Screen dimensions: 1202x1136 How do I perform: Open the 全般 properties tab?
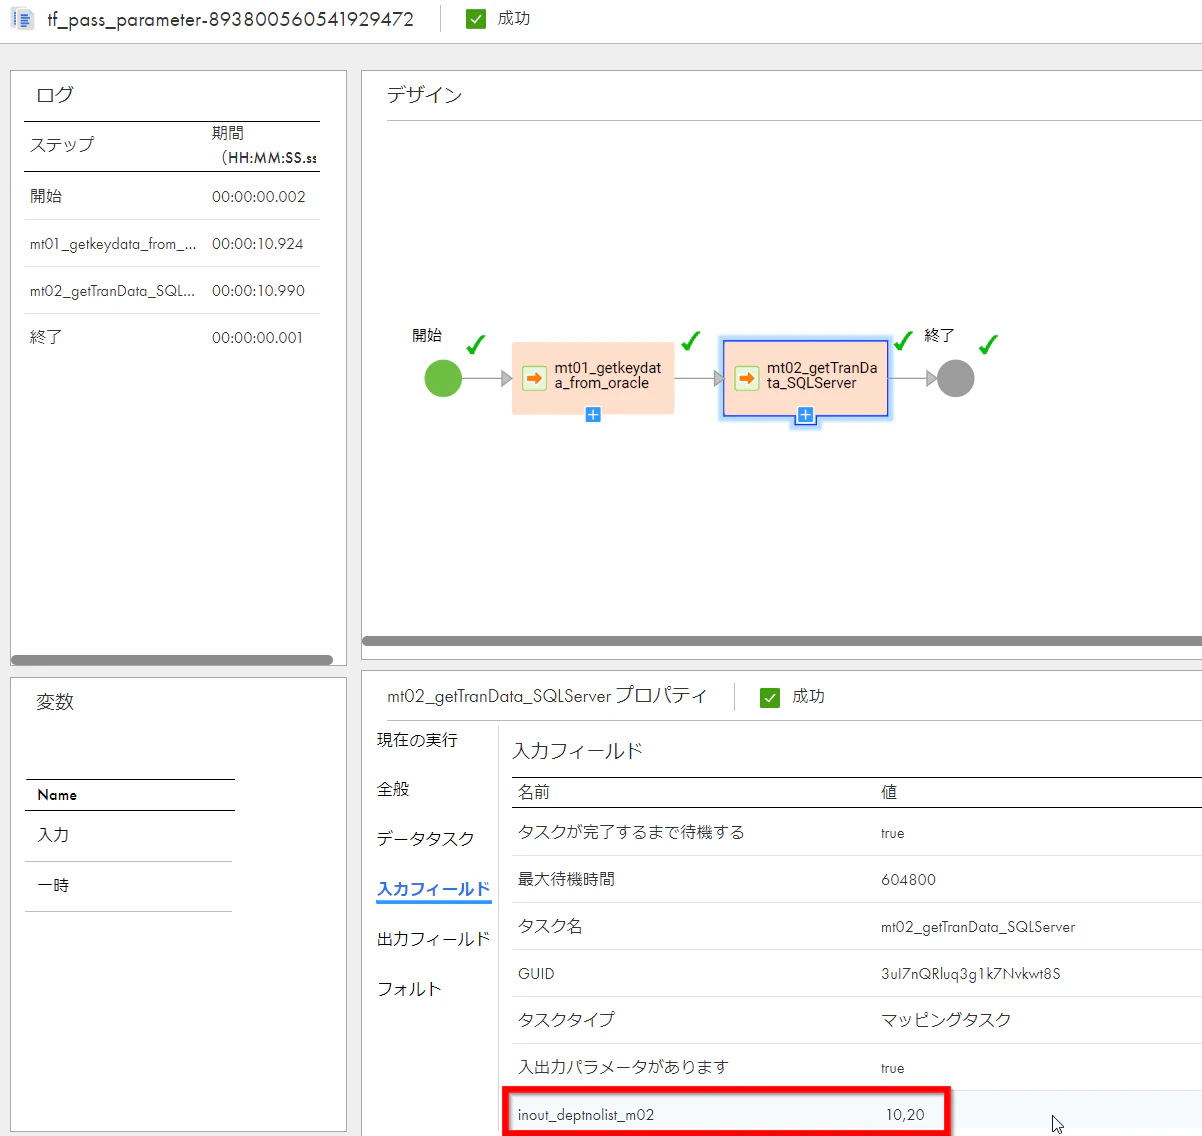coord(393,789)
